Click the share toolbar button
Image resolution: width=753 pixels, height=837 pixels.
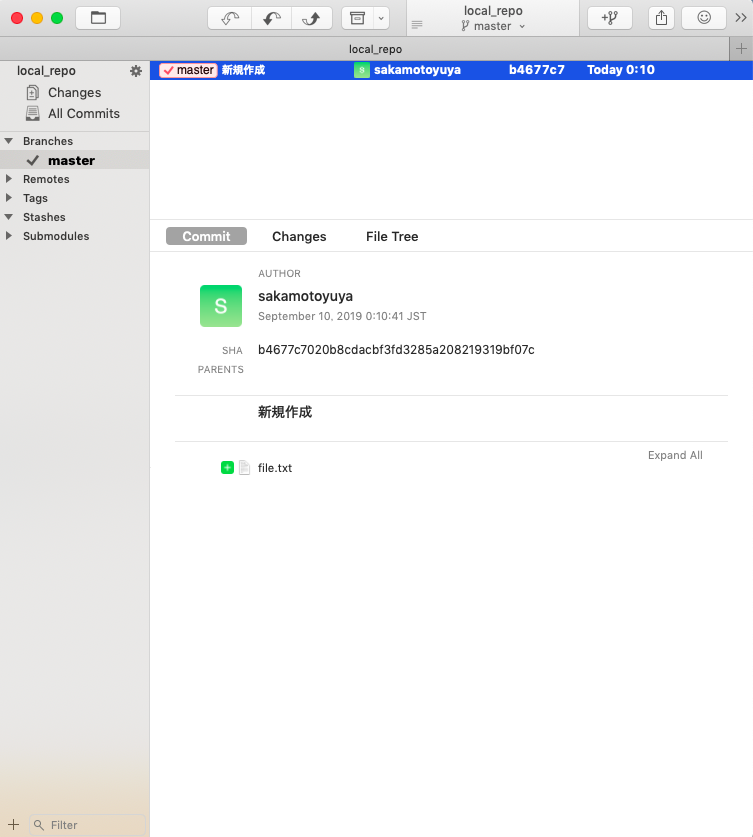(x=661, y=18)
